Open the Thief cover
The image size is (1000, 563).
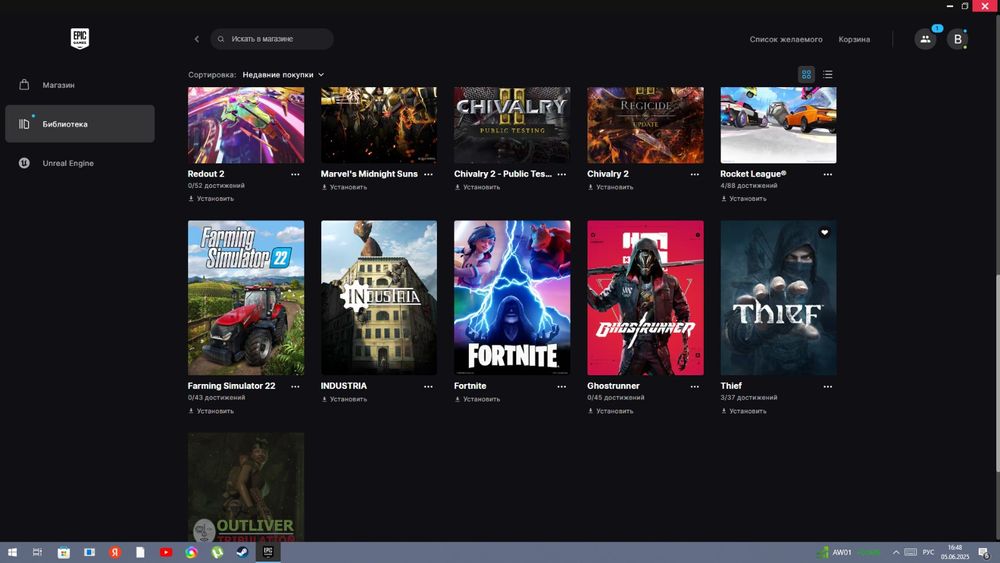(779, 298)
